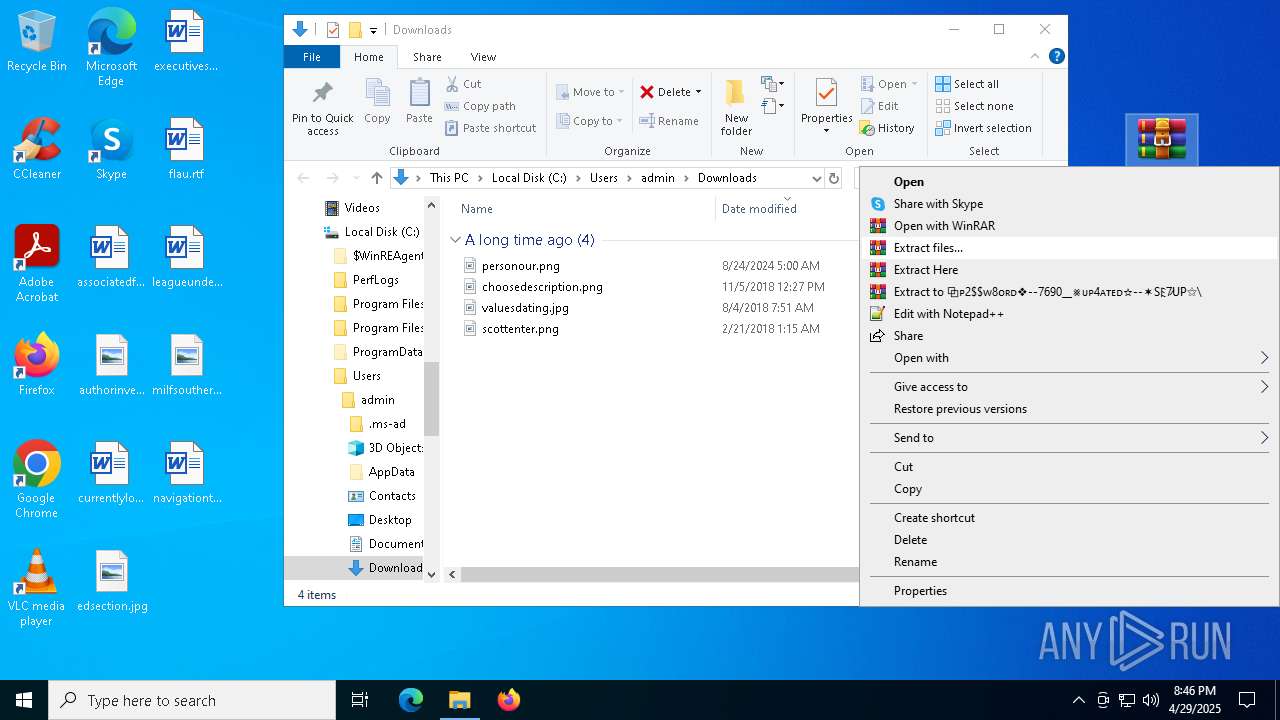Open Send to submenu
The height and width of the screenshot is (720, 1280).
coord(1069,438)
